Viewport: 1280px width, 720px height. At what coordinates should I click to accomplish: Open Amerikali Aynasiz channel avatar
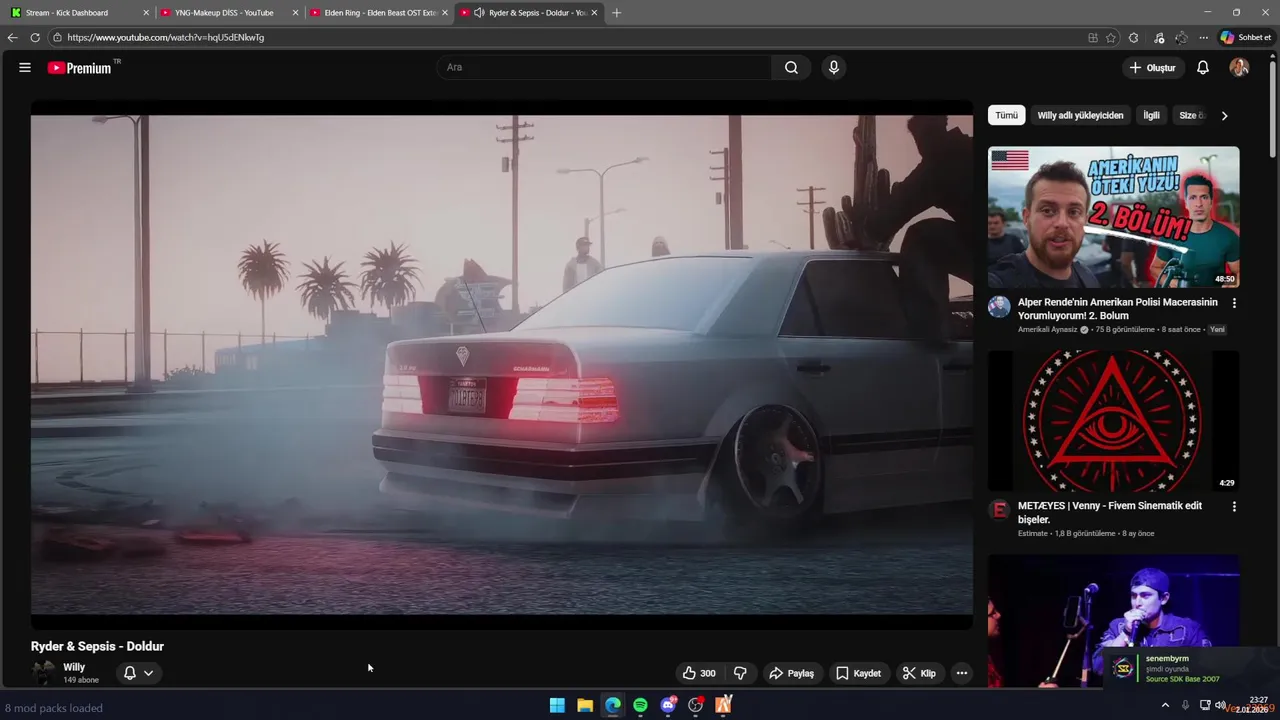tap(999, 307)
